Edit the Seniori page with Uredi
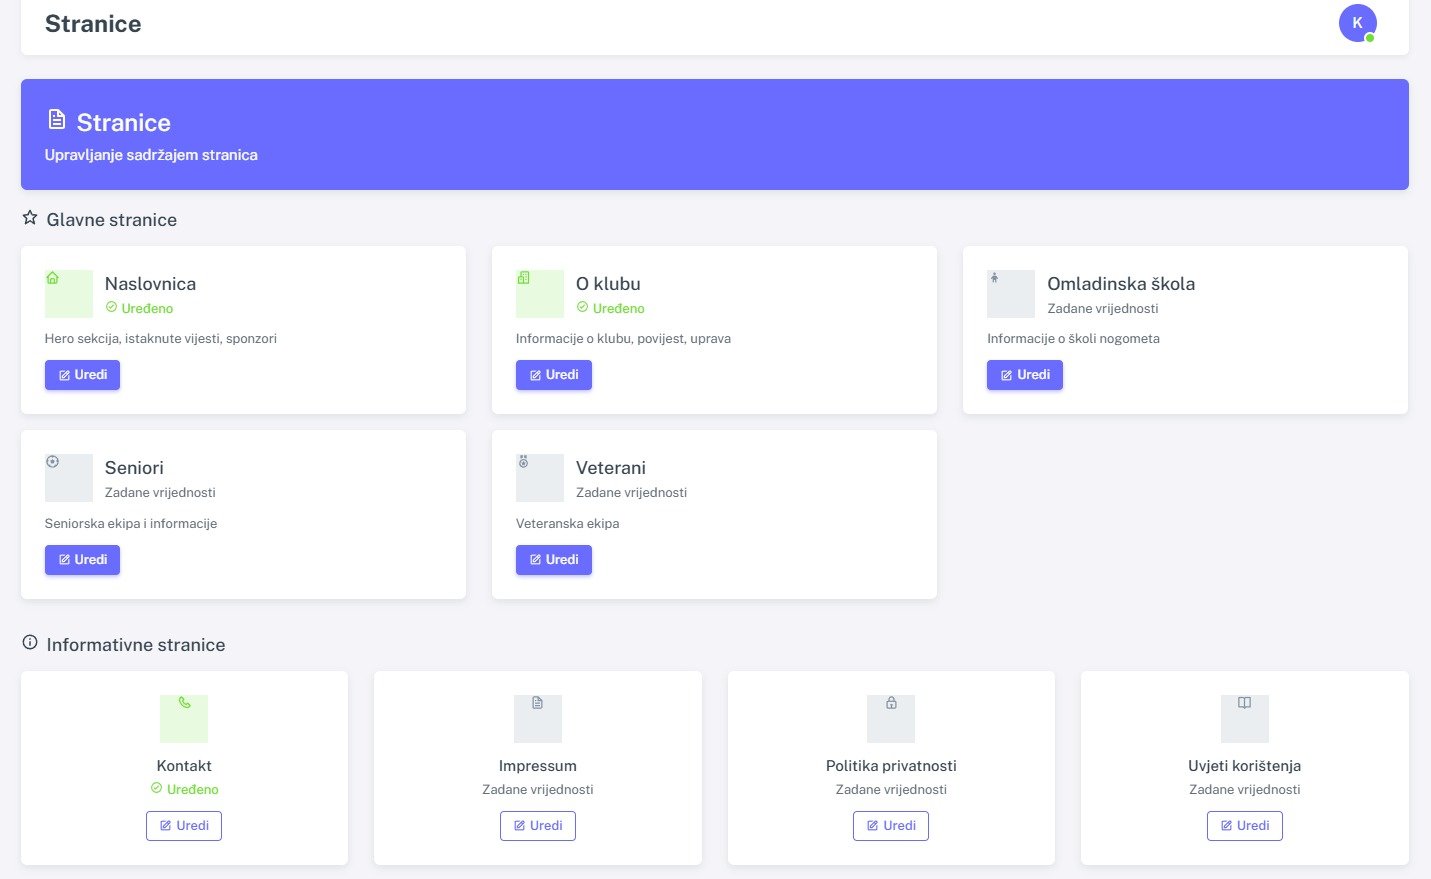 point(82,560)
